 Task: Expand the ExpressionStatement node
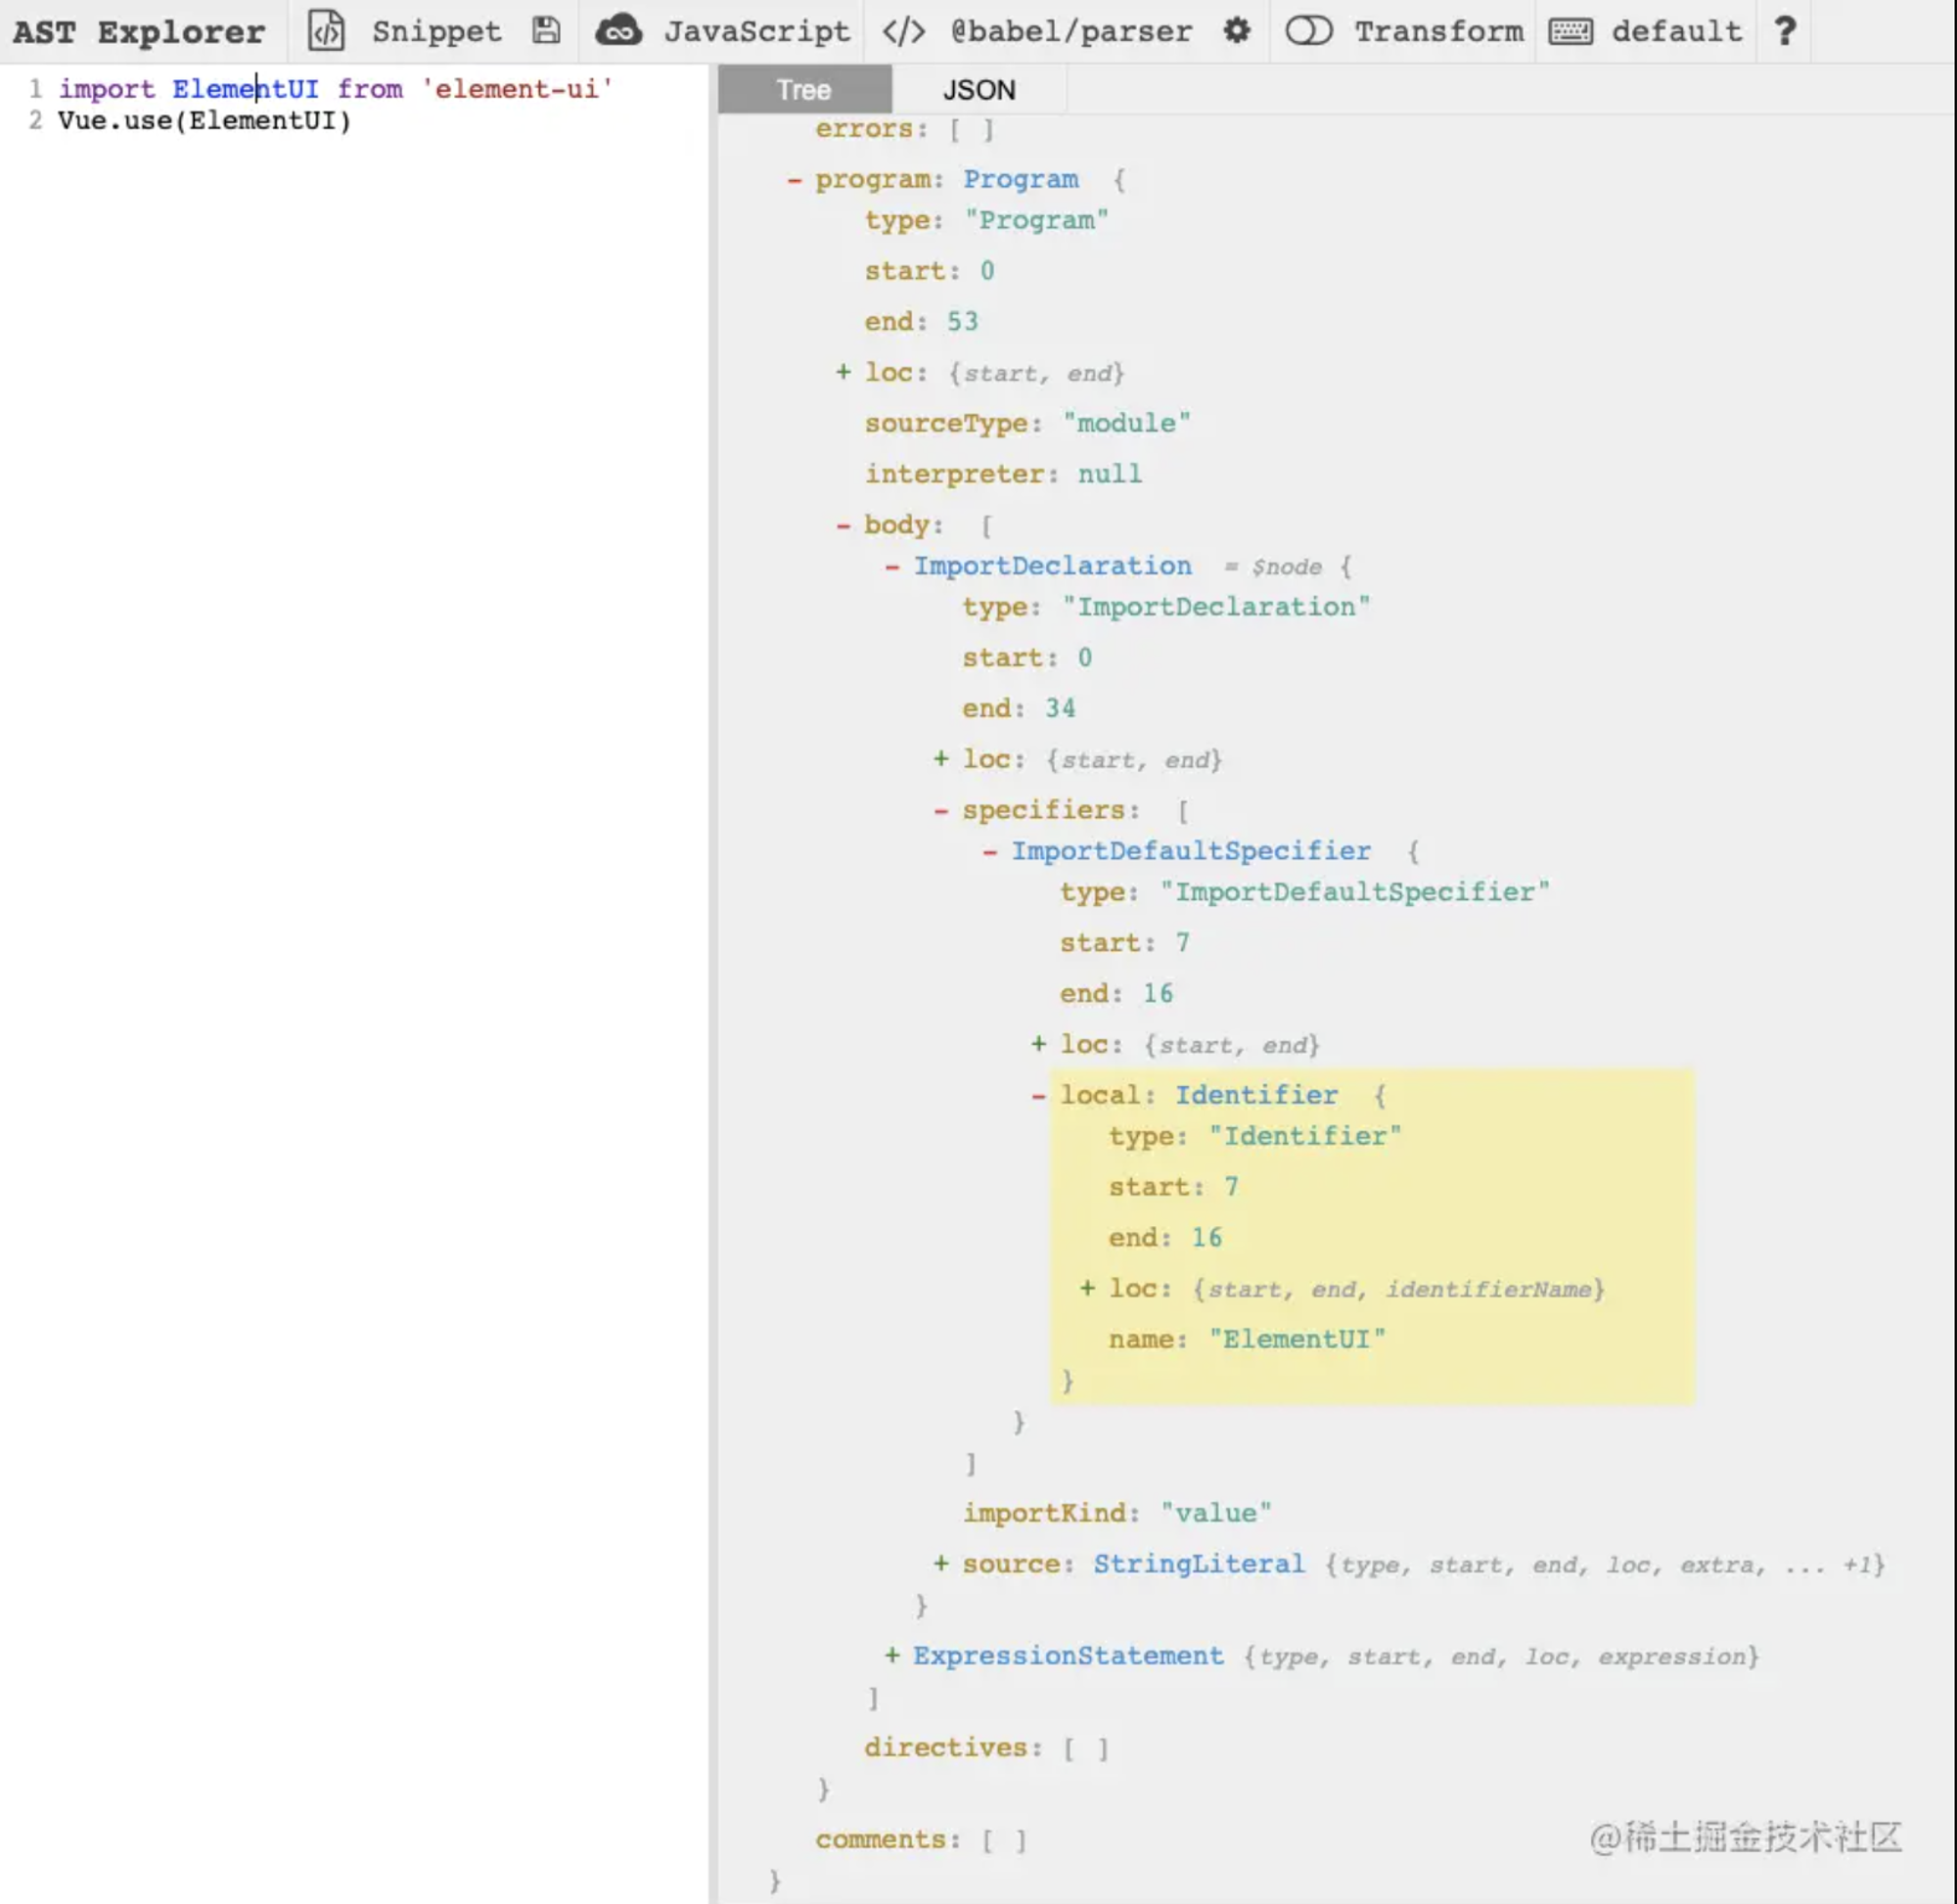892,1656
